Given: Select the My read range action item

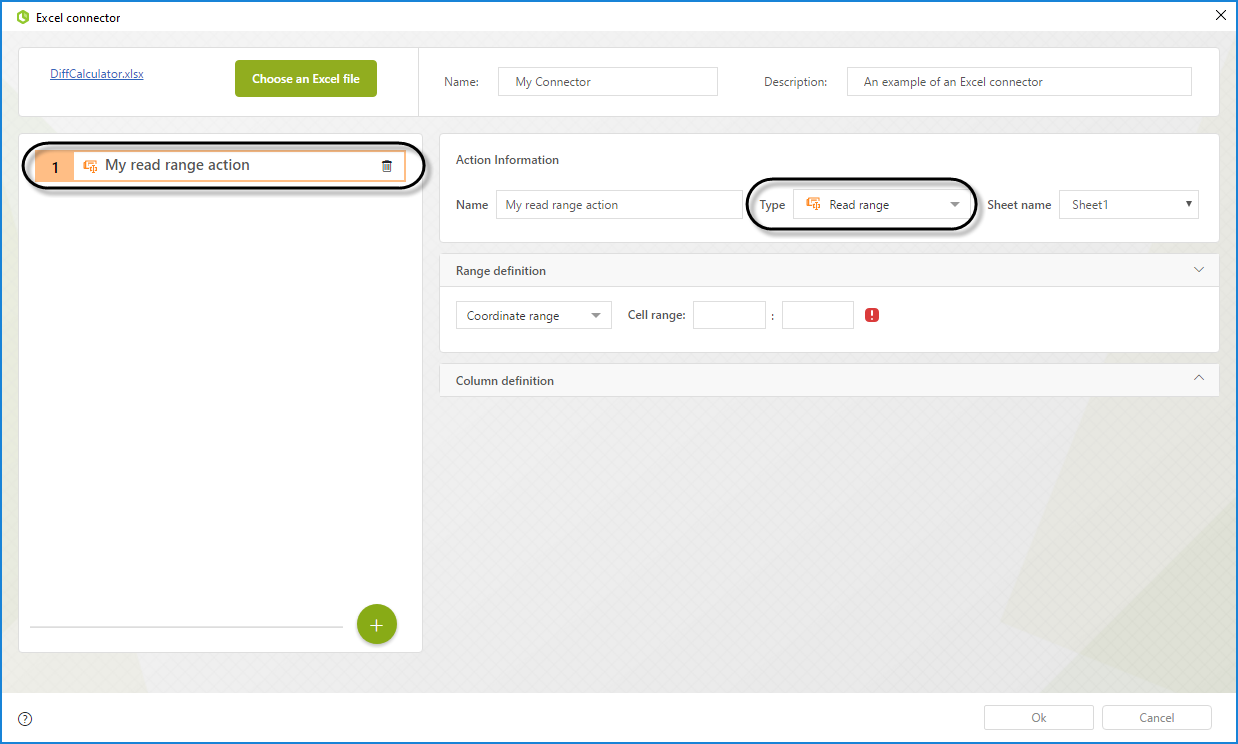Looking at the screenshot, I should click(x=220, y=166).
